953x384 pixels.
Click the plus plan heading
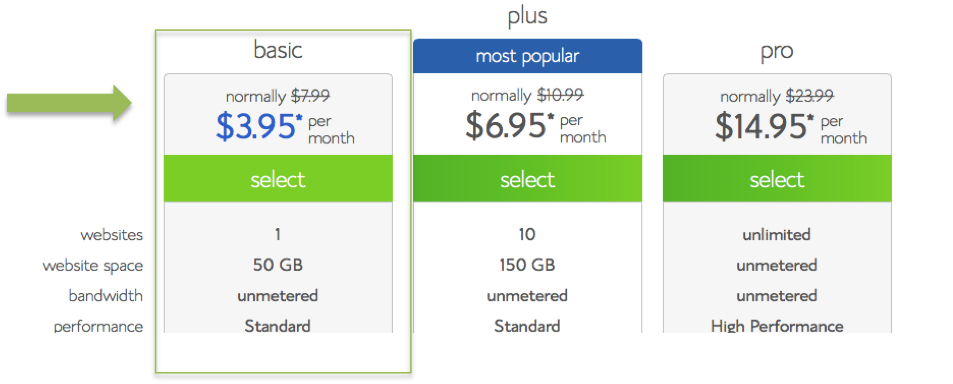(528, 16)
